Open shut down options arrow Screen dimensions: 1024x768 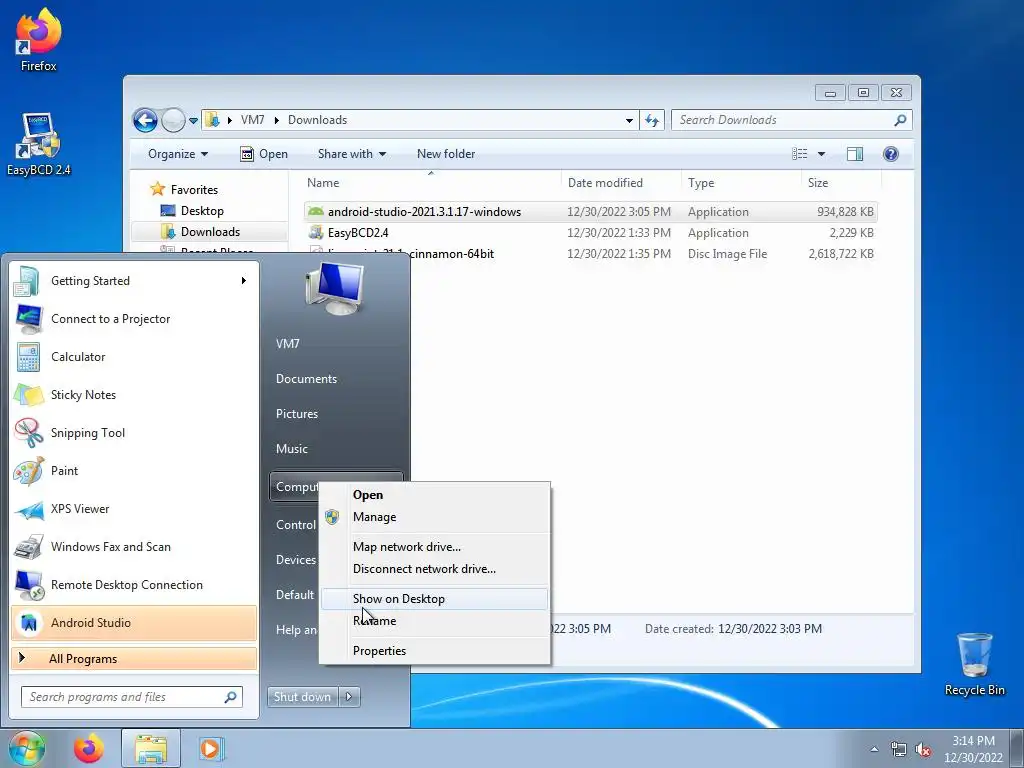click(349, 697)
